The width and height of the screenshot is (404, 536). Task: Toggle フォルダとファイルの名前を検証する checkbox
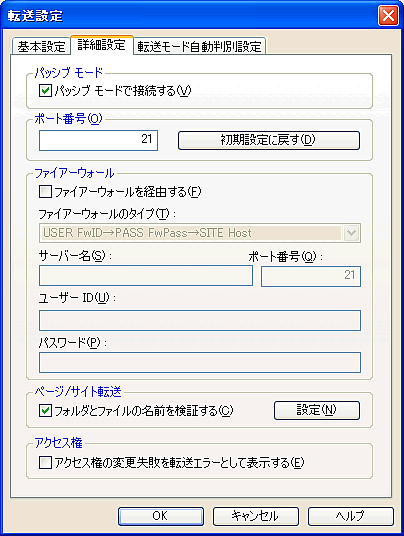pyautogui.click(x=45, y=410)
